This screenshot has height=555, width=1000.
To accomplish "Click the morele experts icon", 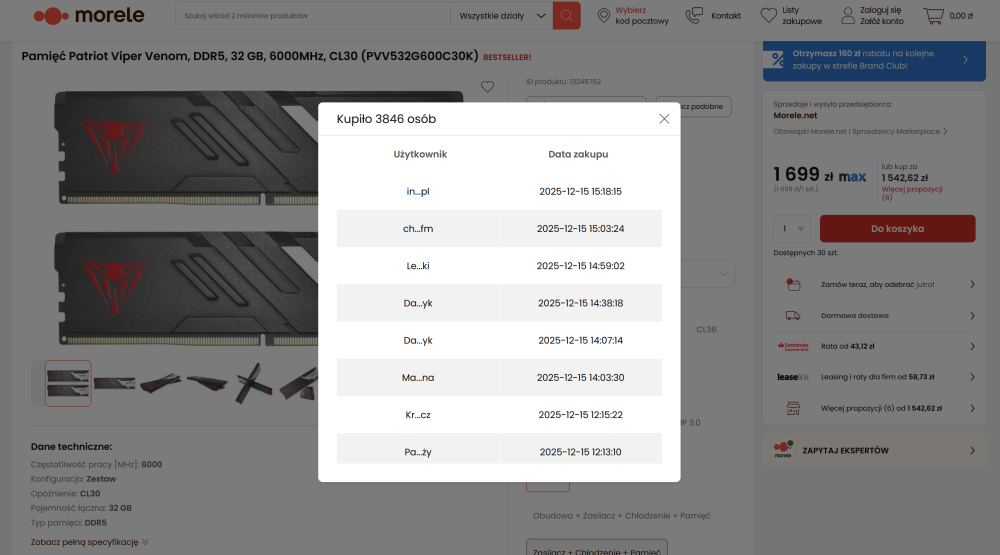I will pos(783,449).
